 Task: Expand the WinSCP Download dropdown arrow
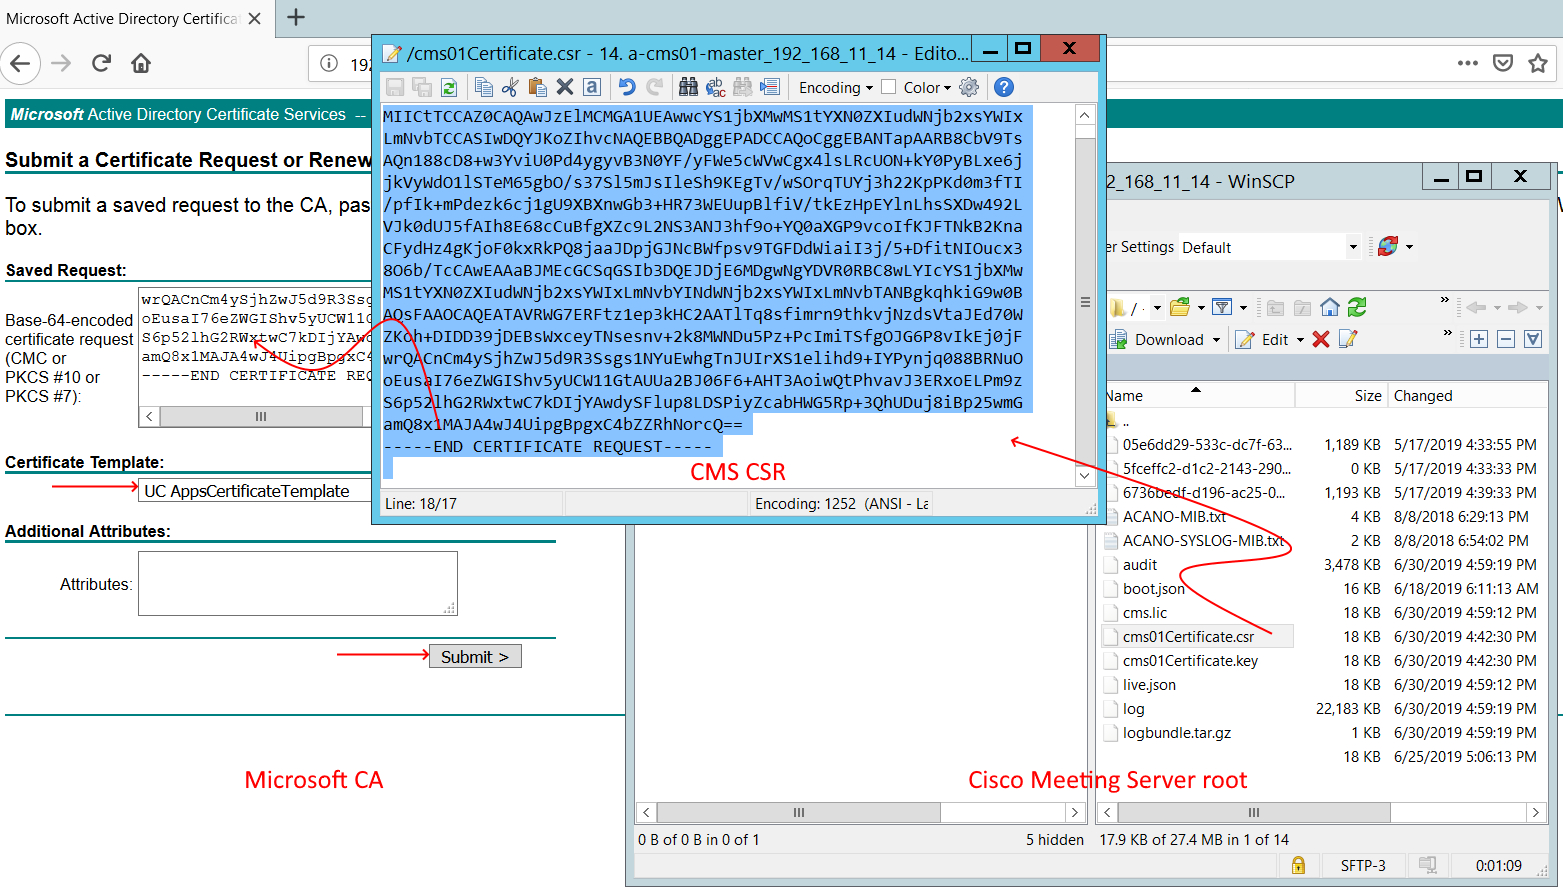pos(1217,340)
